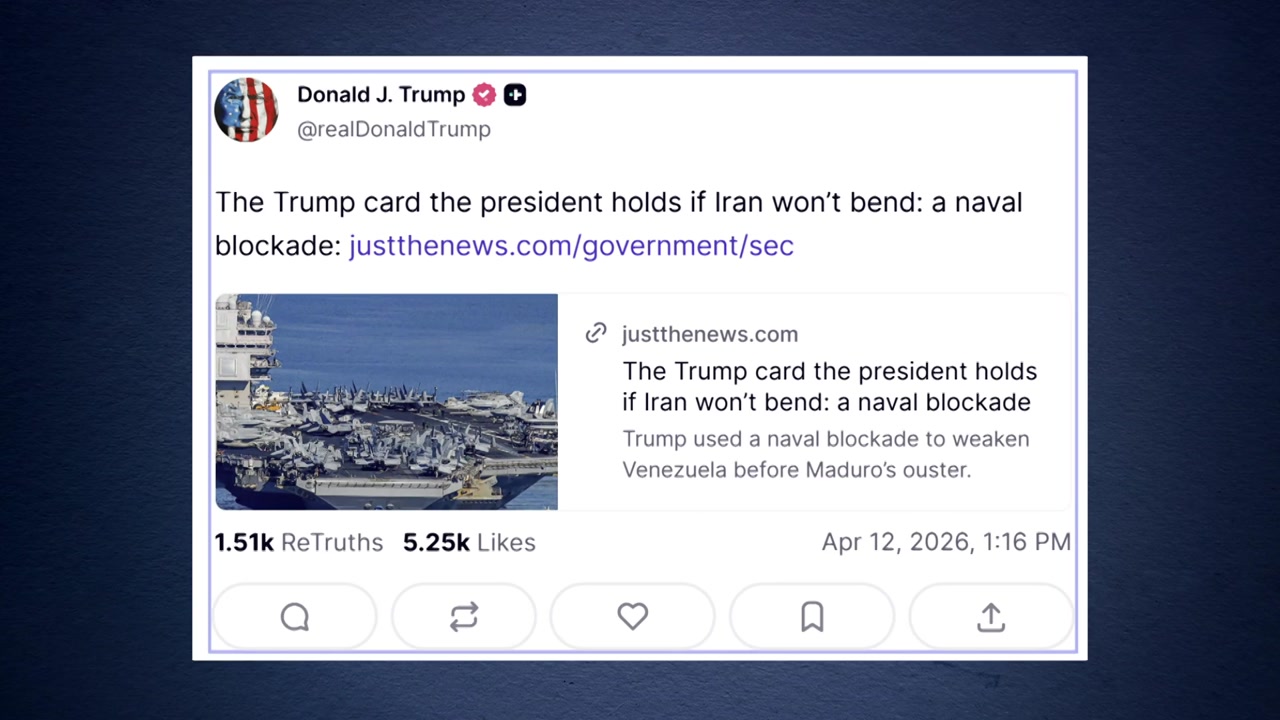Bookmark this post
Screen dimensions: 1280x720
tap(812, 617)
